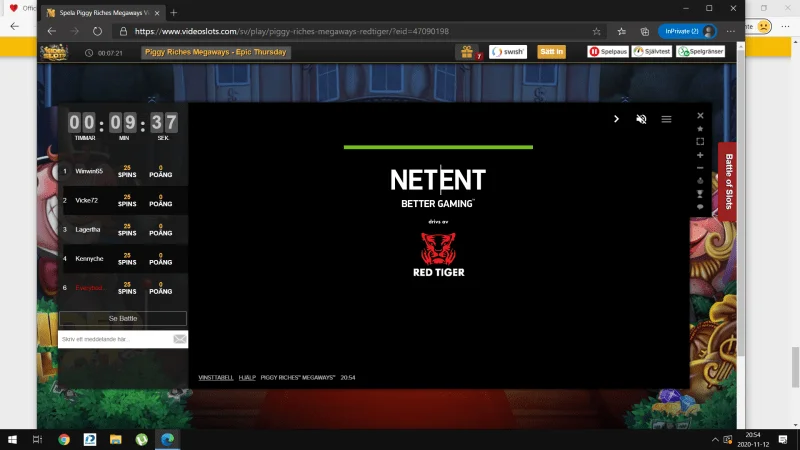The image size is (800, 450).
Task: Open the Självtest button
Action: tap(652, 52)
